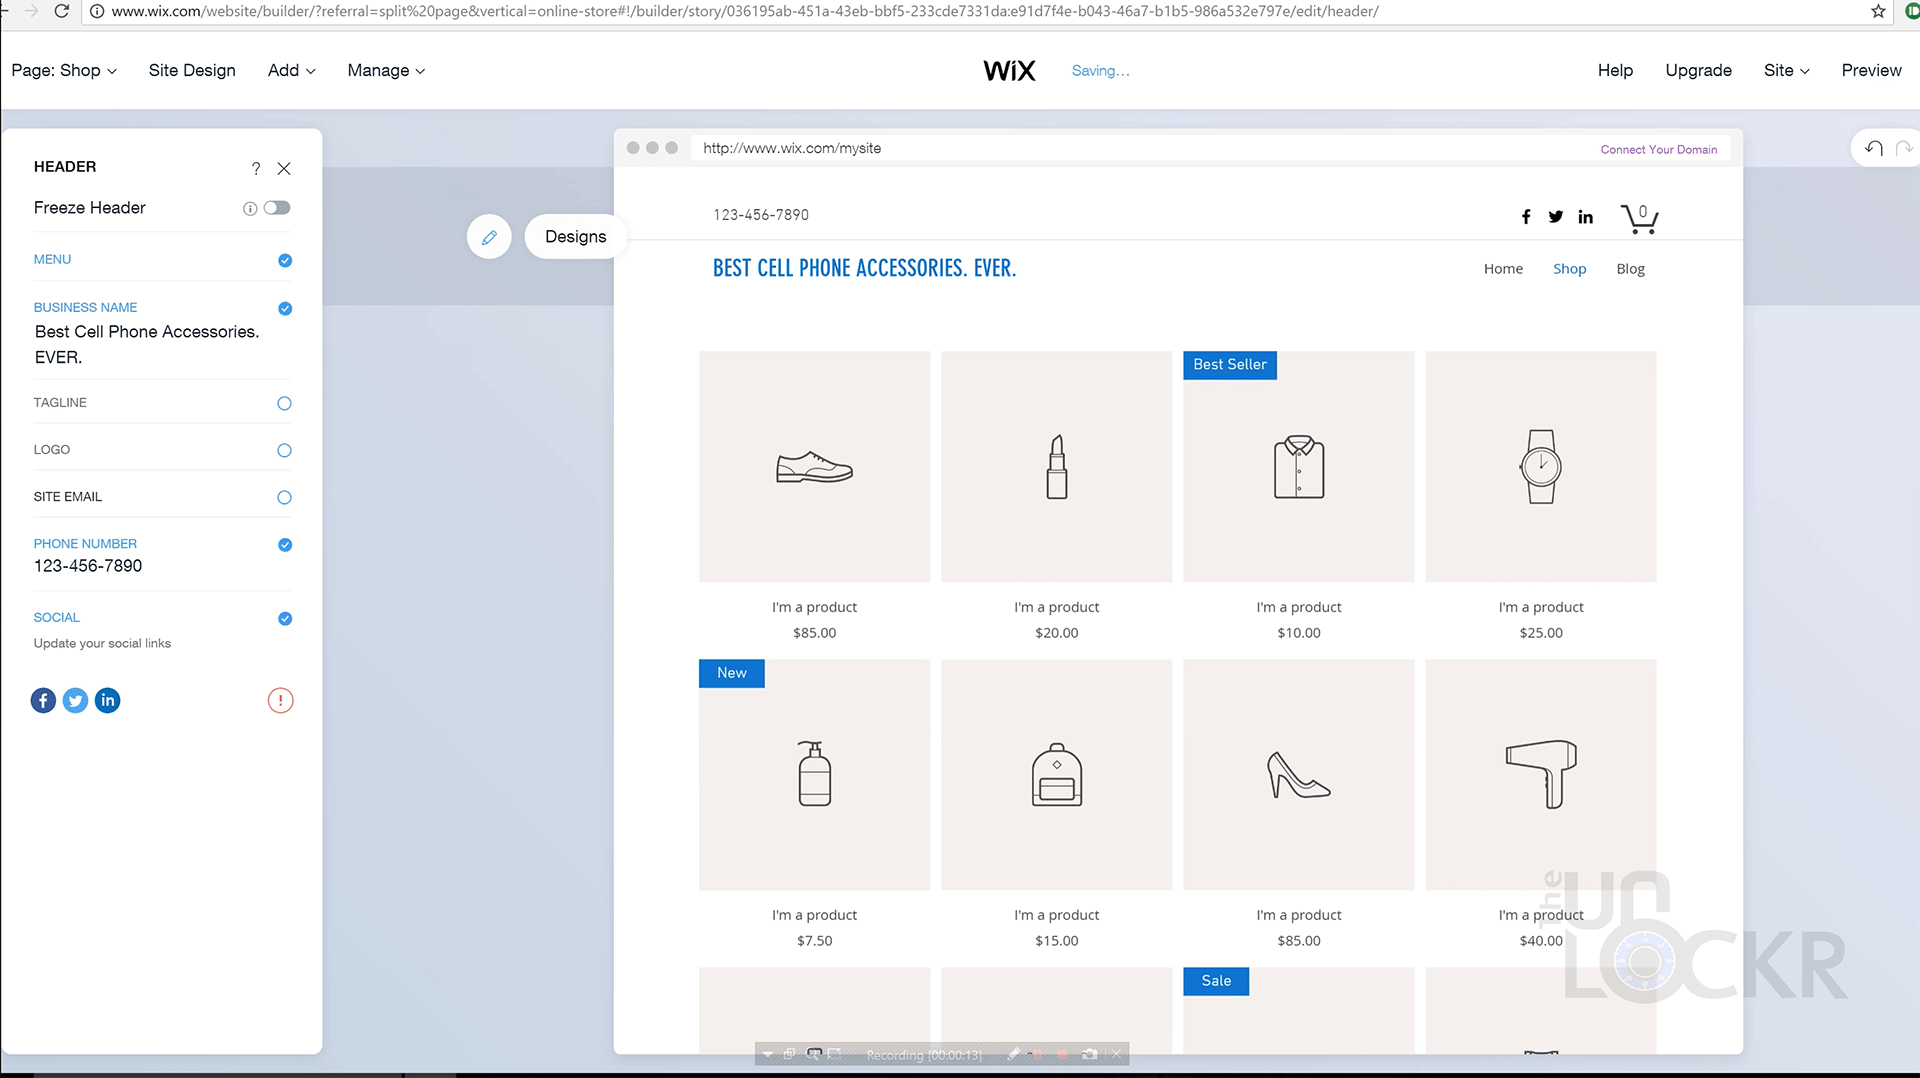This screenshot has height=1078, width=1920.
Task: Click Site Design in the top menu
Action: click(x=191, y=70)
